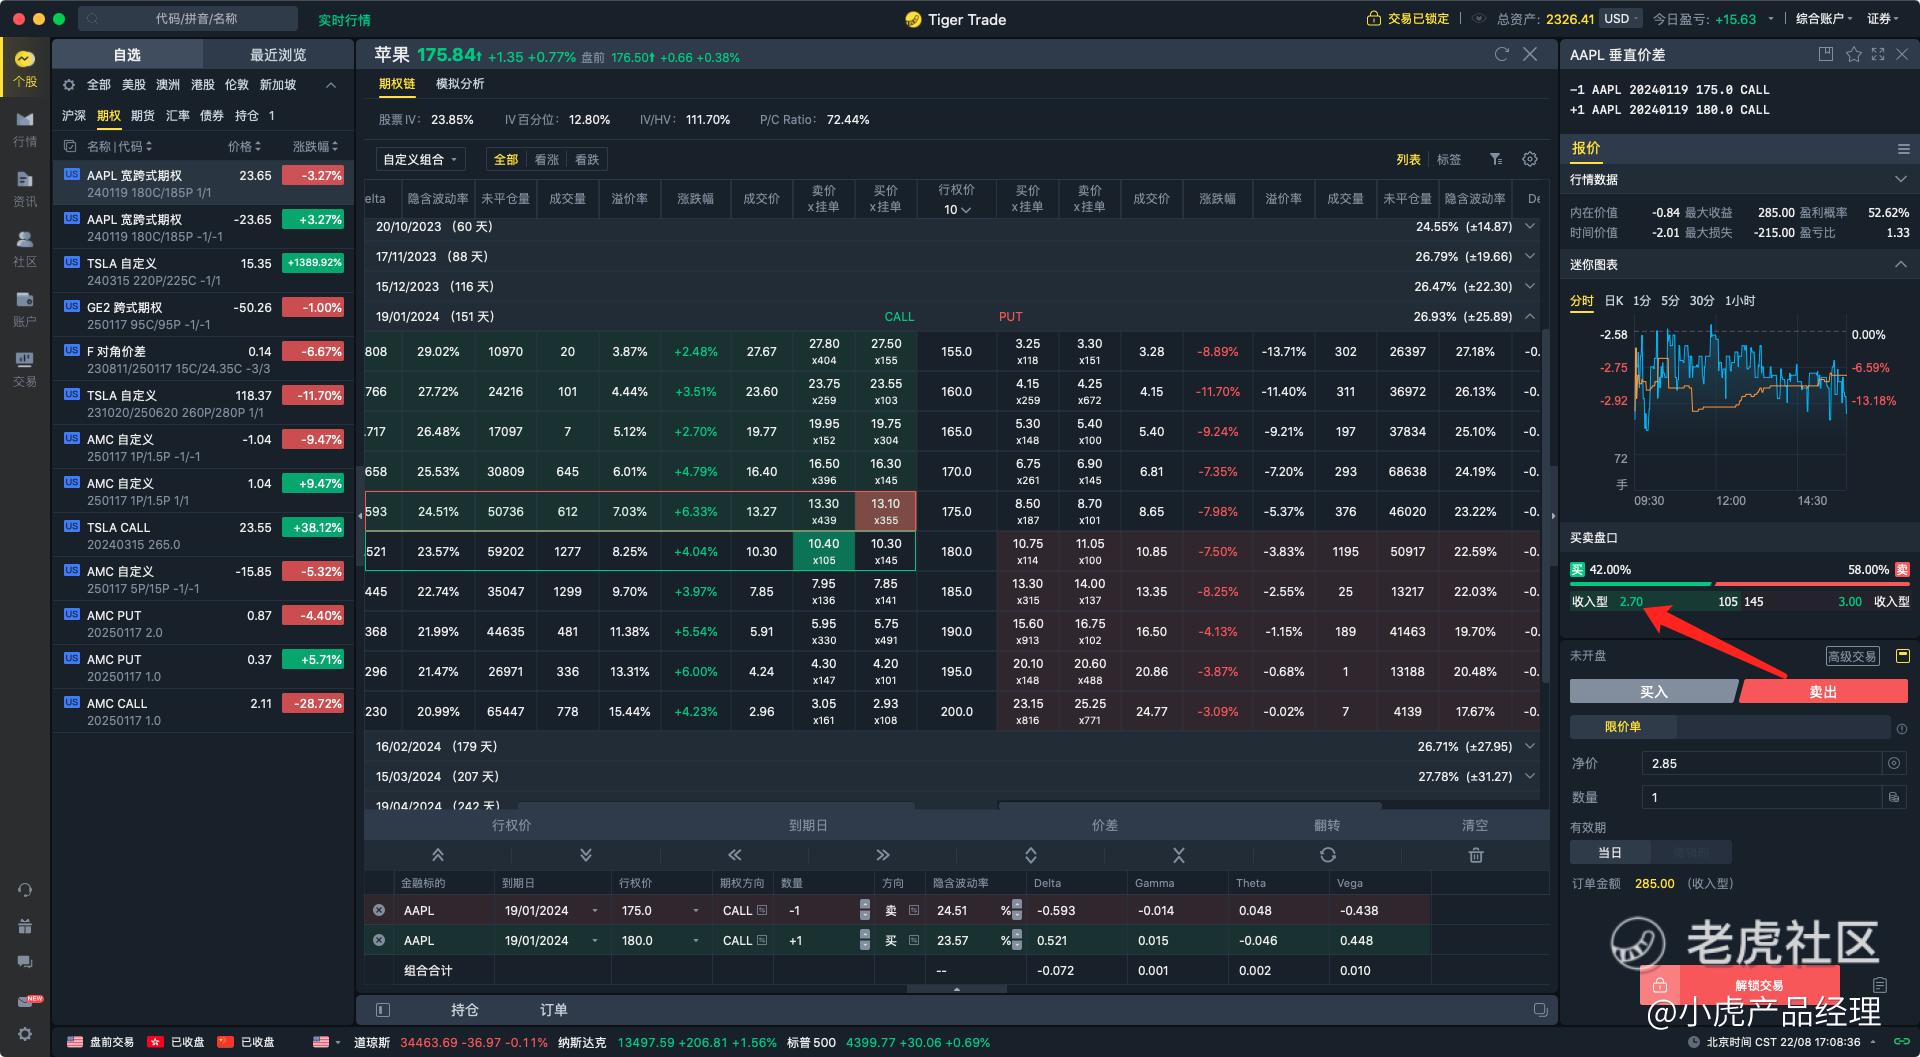1920x1057 pixels.
Task: Open the 自定义组合 strategy dropdown
Action: [x=421, y=159]
